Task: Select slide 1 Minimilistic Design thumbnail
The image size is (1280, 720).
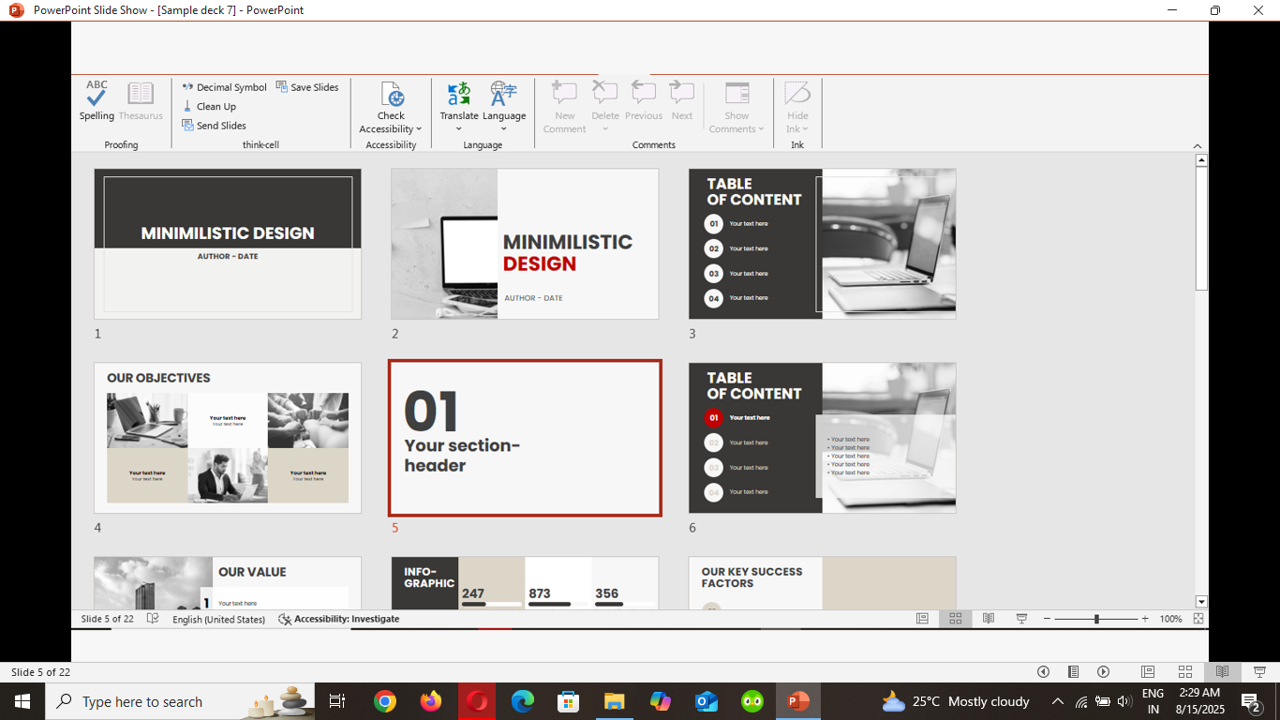Action: click(x=228, y=244)
